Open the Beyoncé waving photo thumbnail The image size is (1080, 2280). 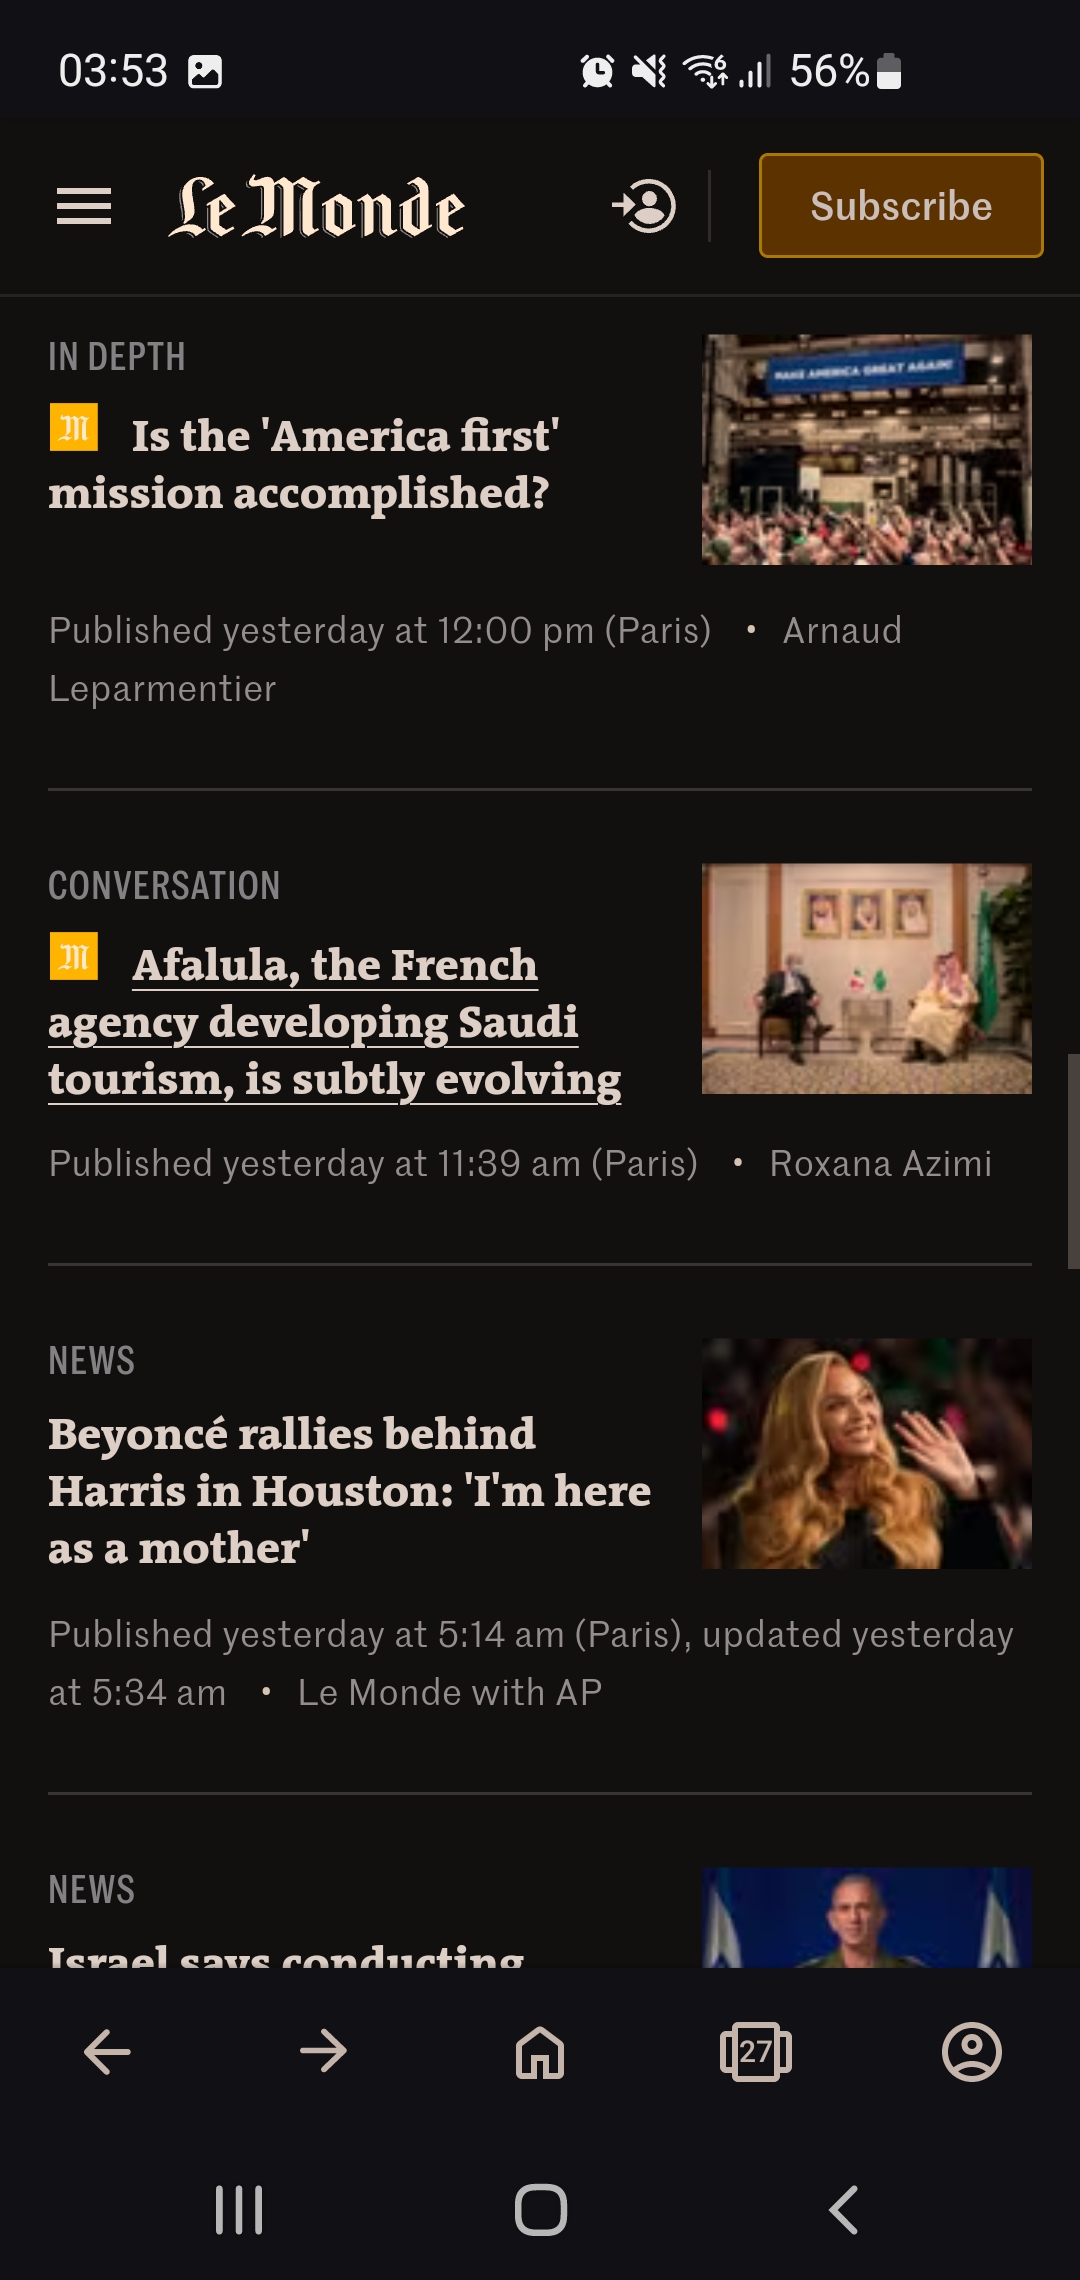point(867,1454)
